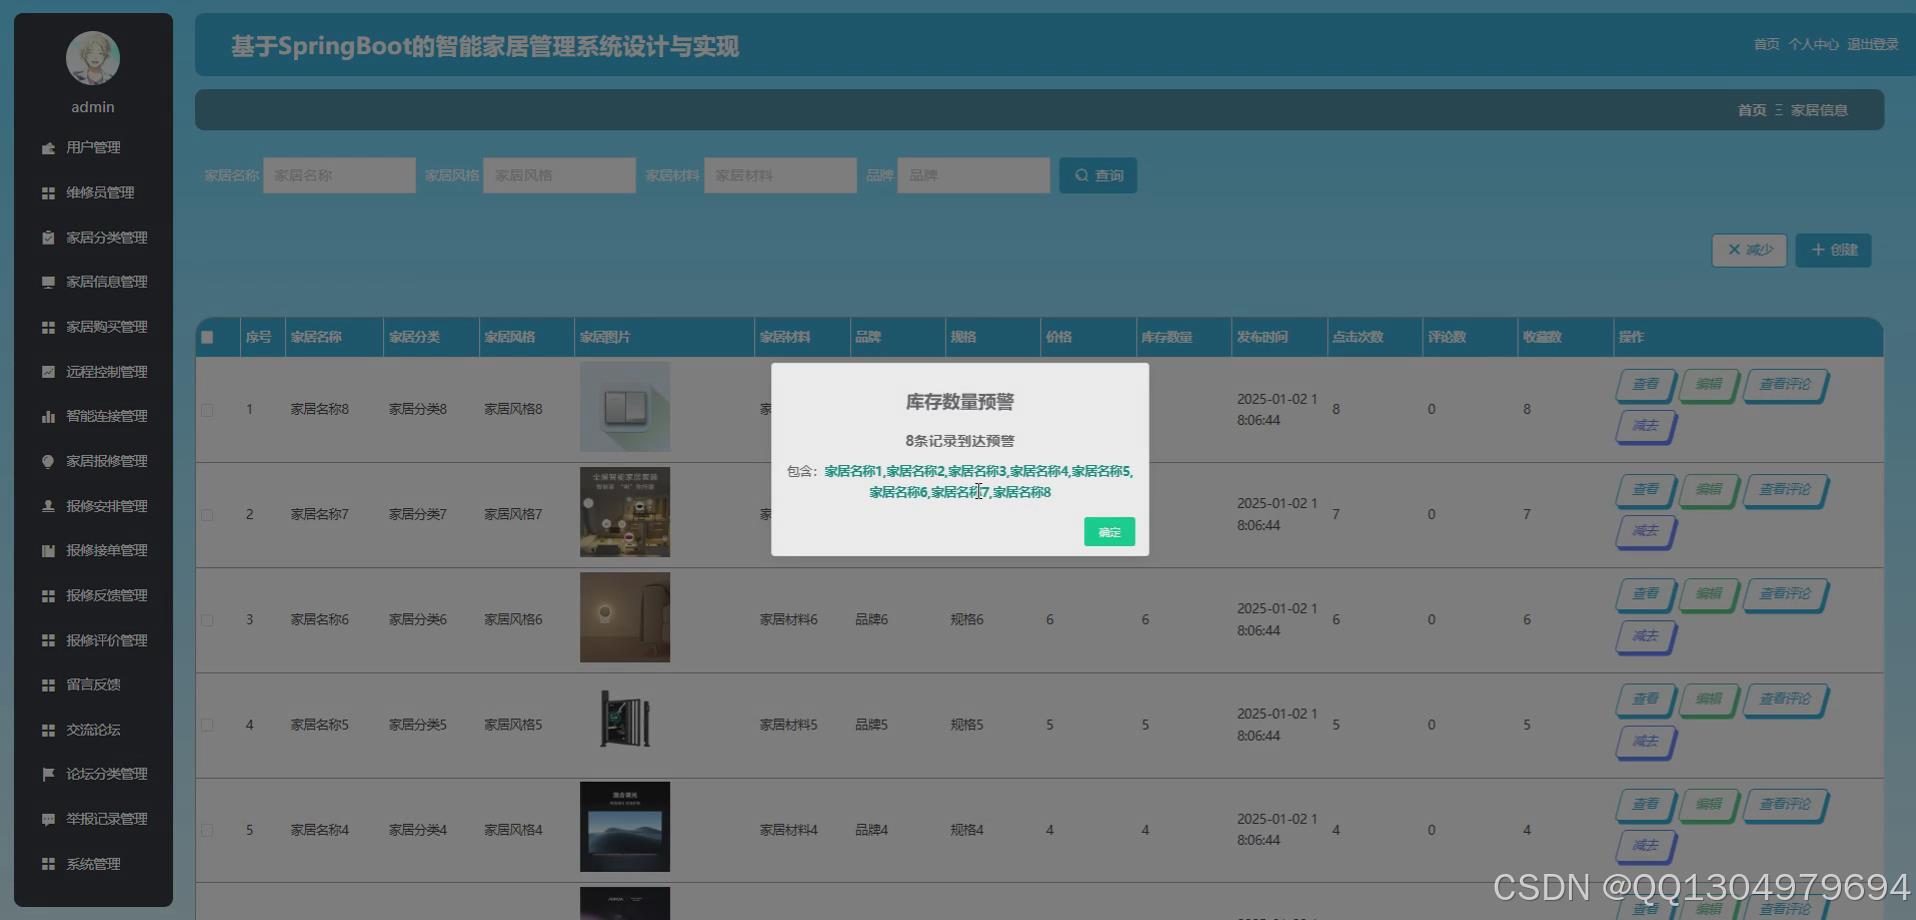Click 首页 link in top header
The height and width of the screenshot is (920, 1916).
1766,45
